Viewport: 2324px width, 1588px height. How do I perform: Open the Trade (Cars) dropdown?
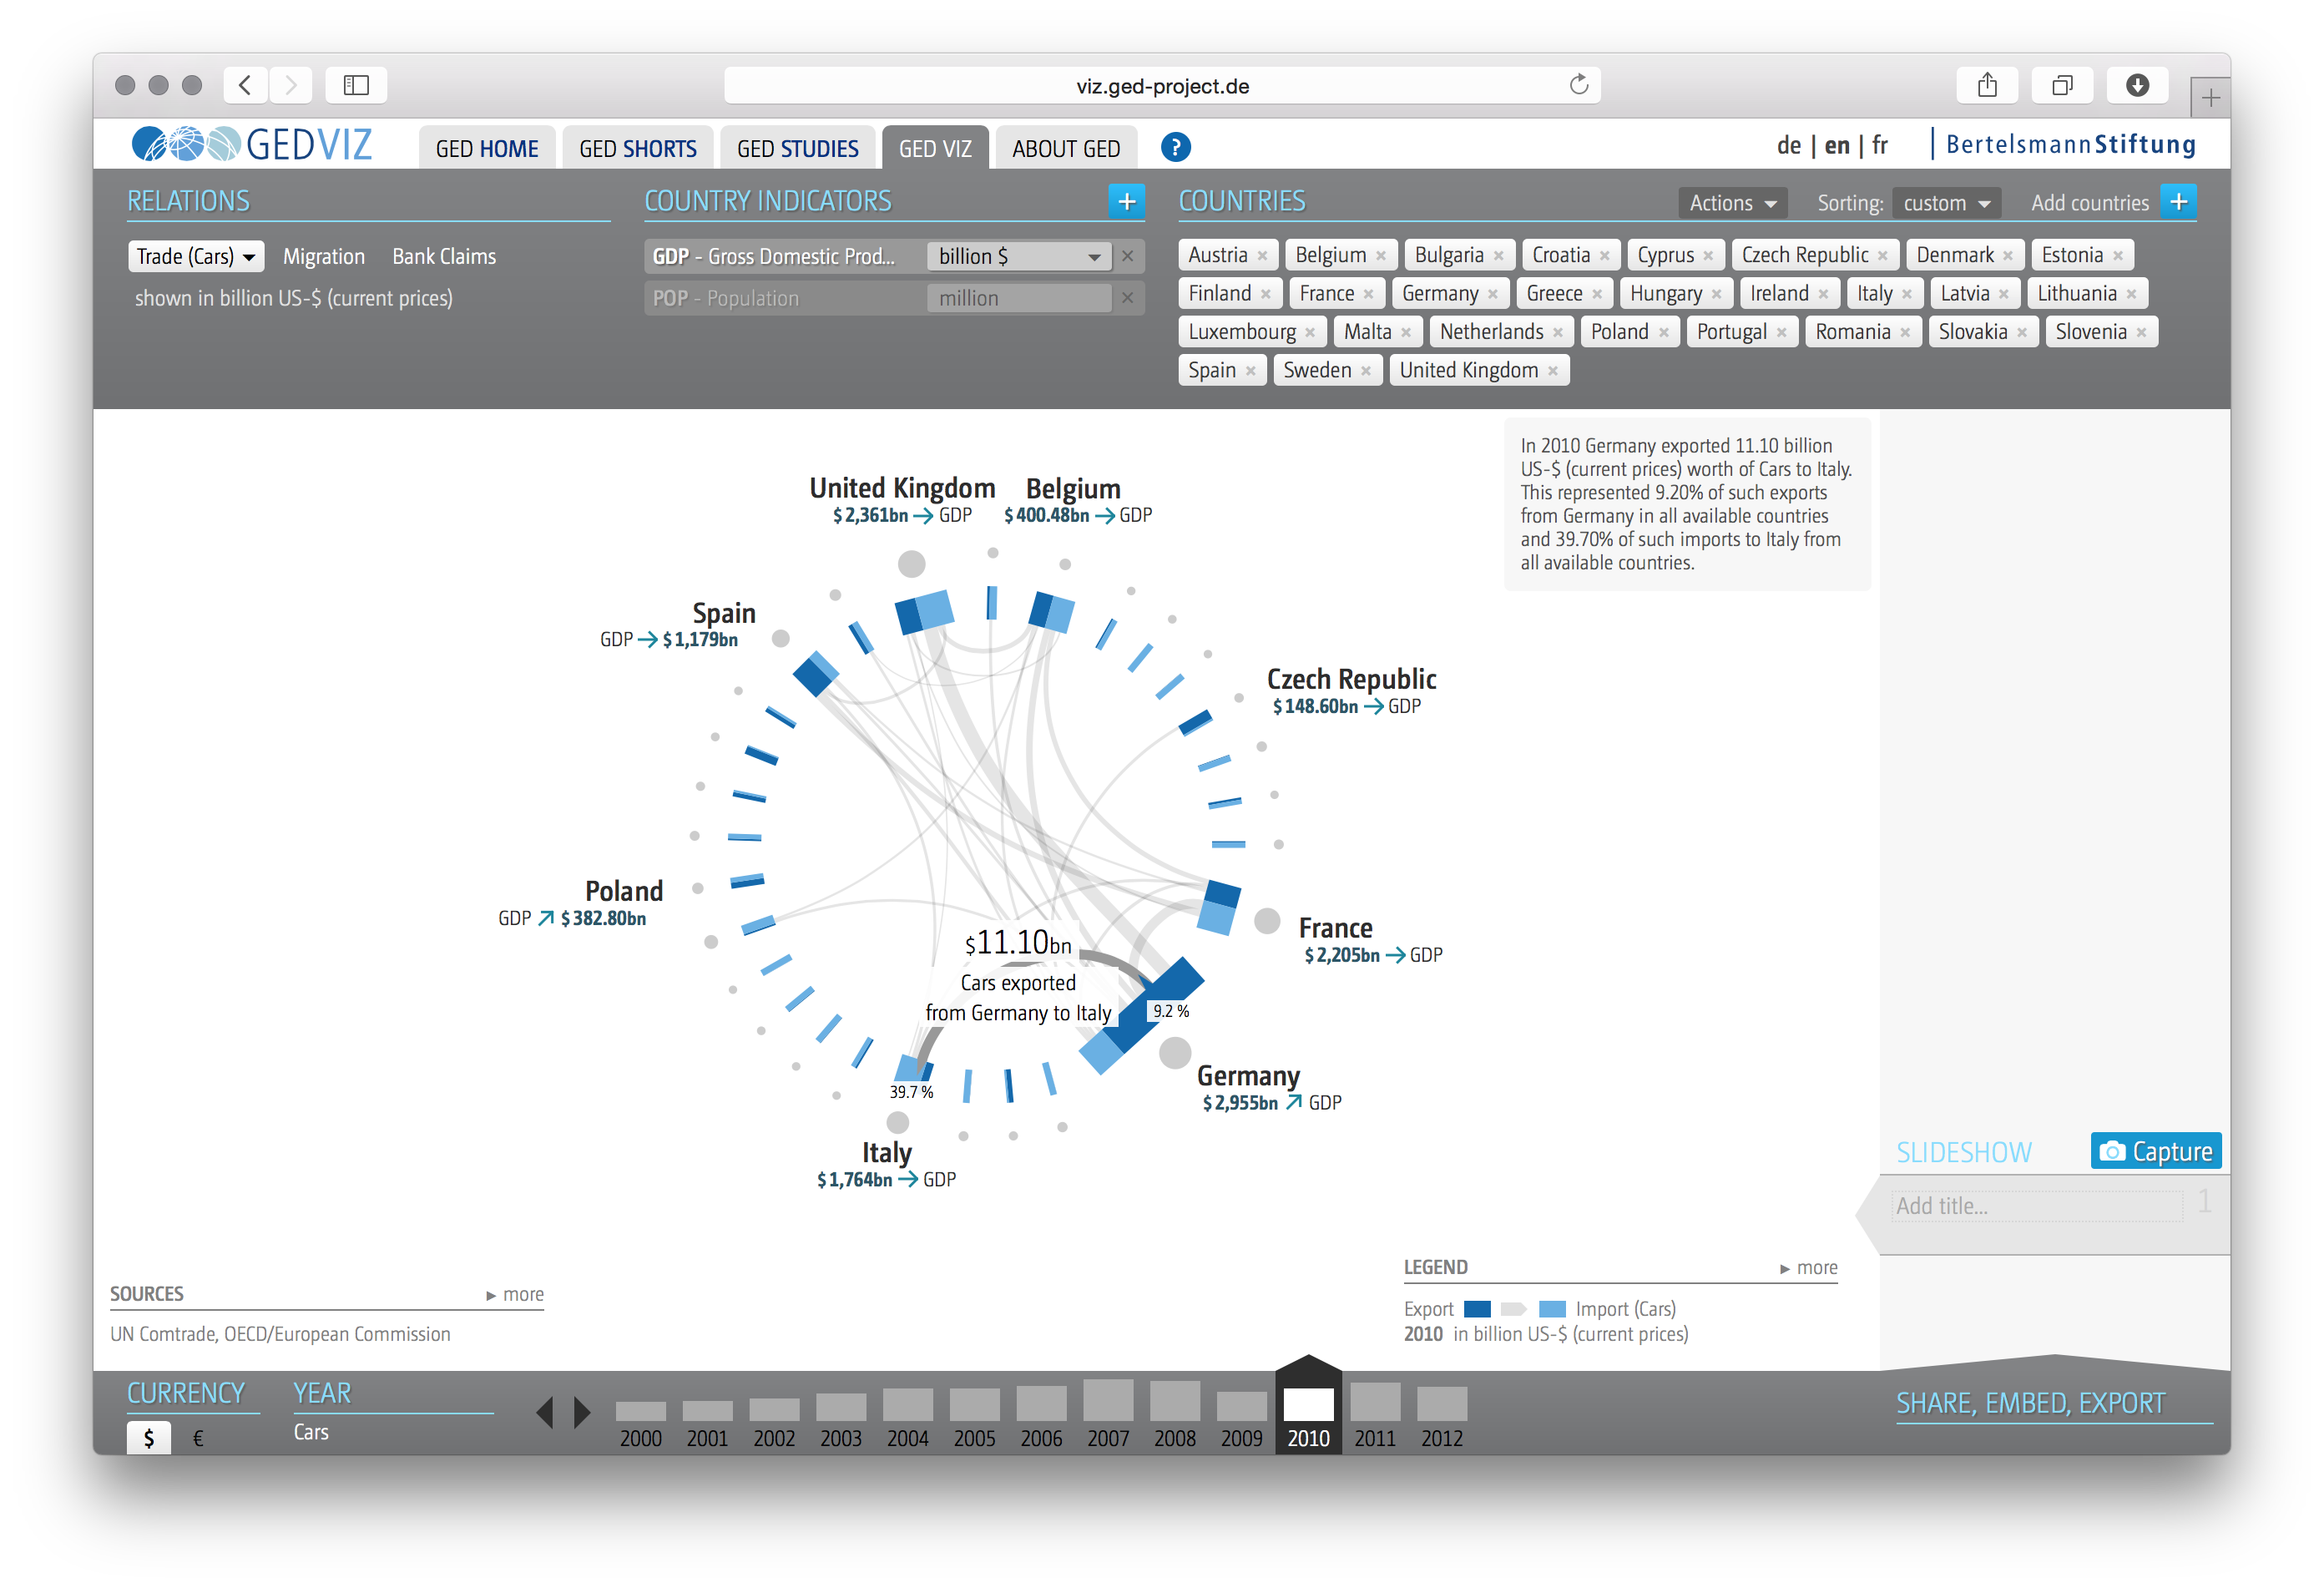196,256
